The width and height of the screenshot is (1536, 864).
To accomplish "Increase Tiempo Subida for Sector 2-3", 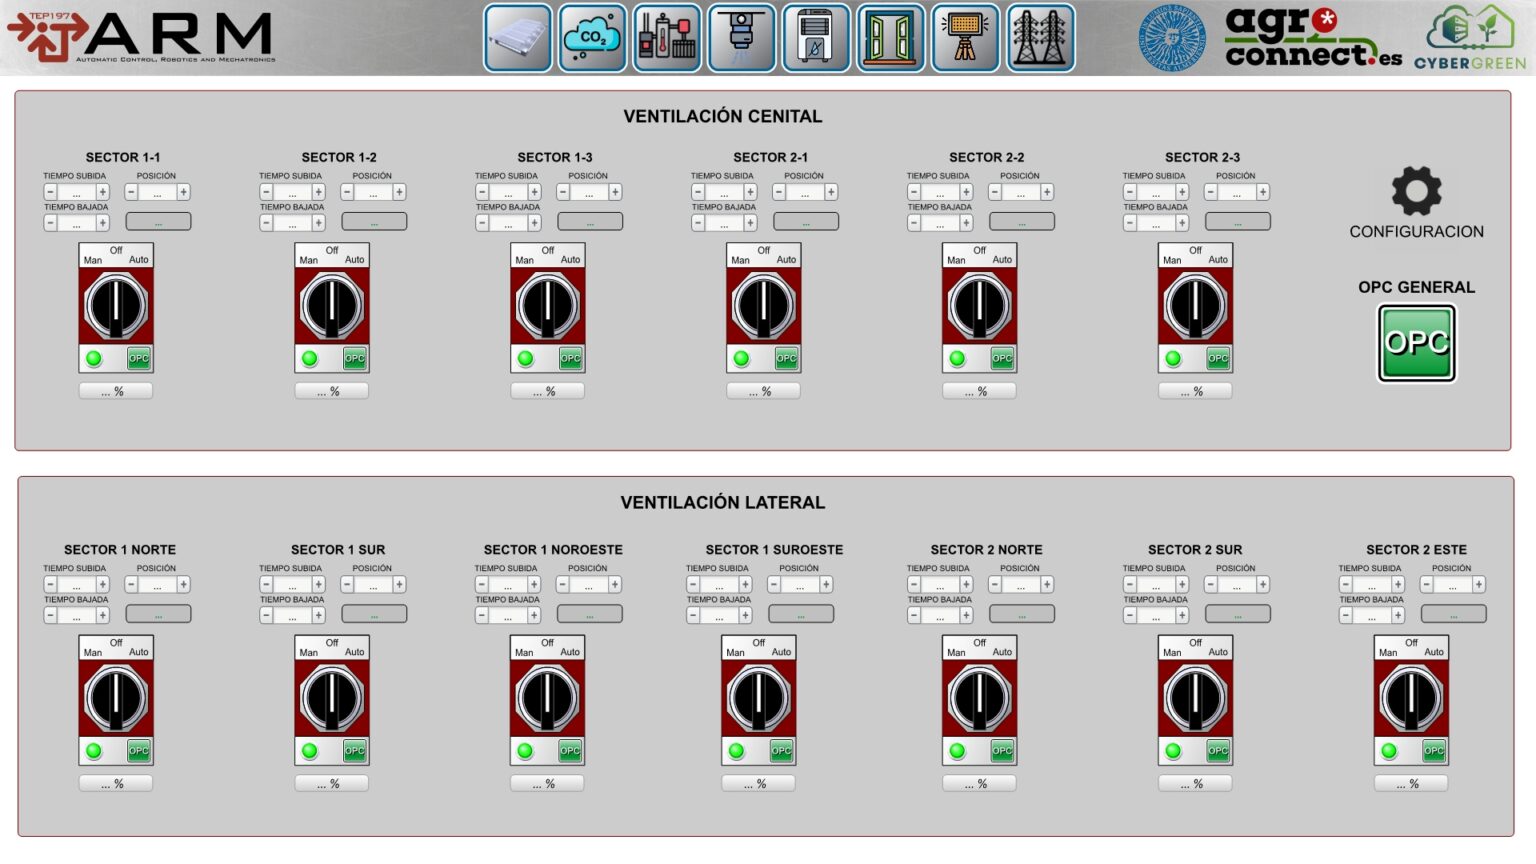I will tap(1183, 192).
